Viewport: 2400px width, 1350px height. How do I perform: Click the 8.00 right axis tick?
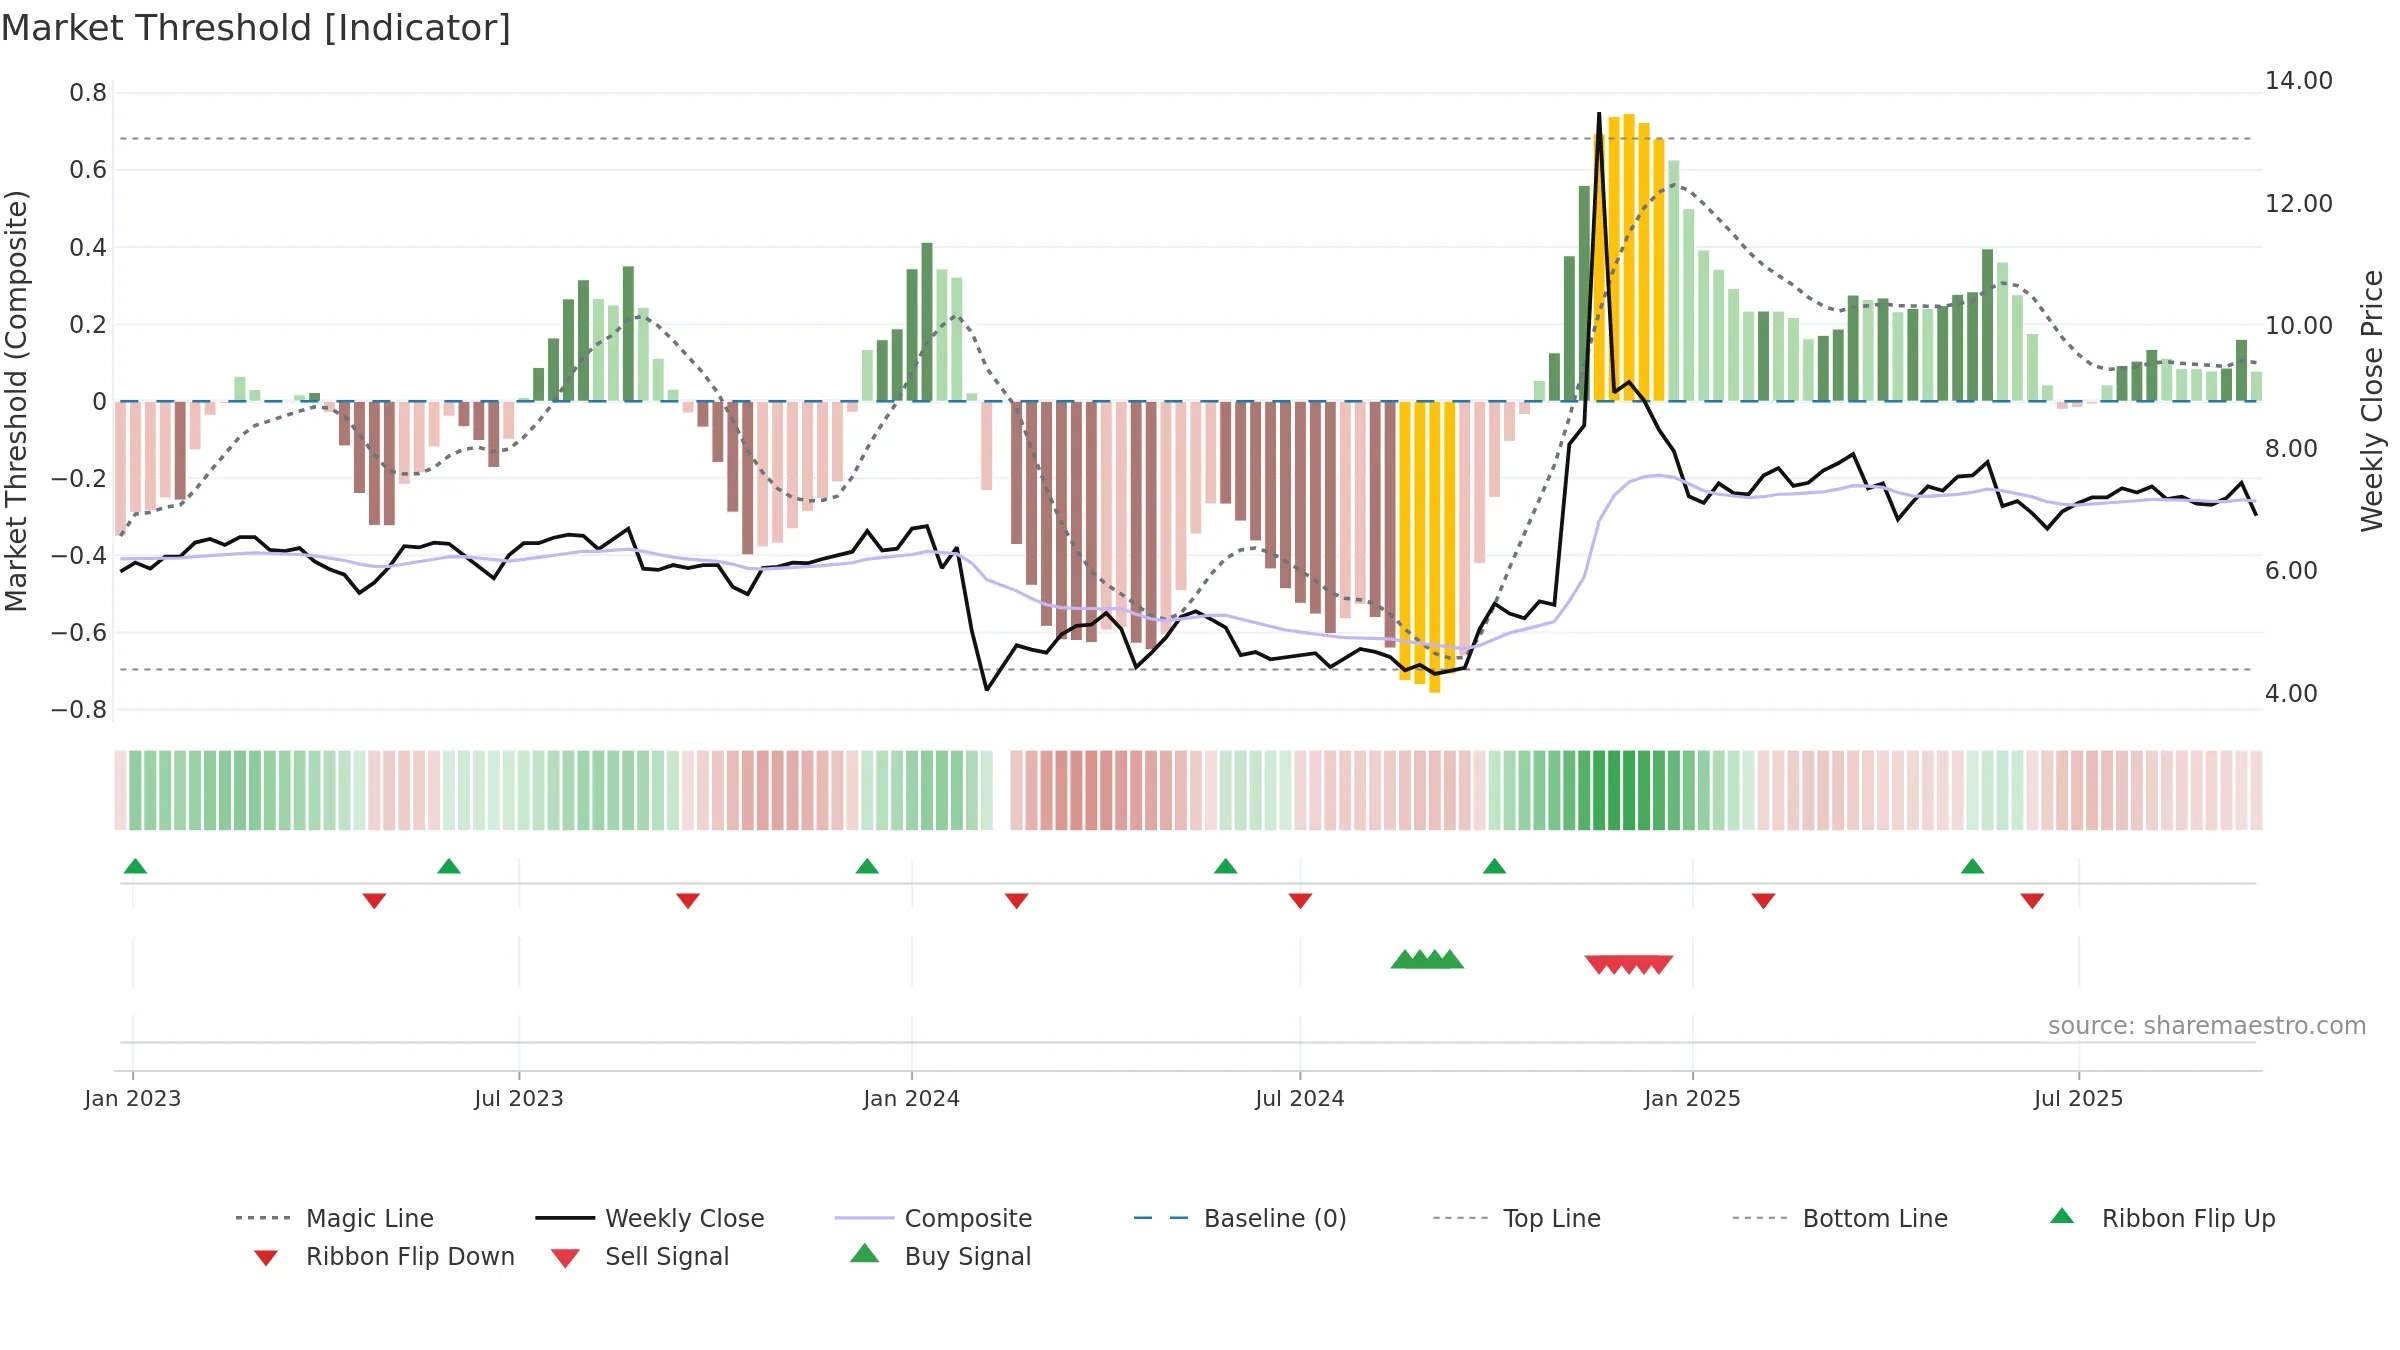tap(2291, 448)
